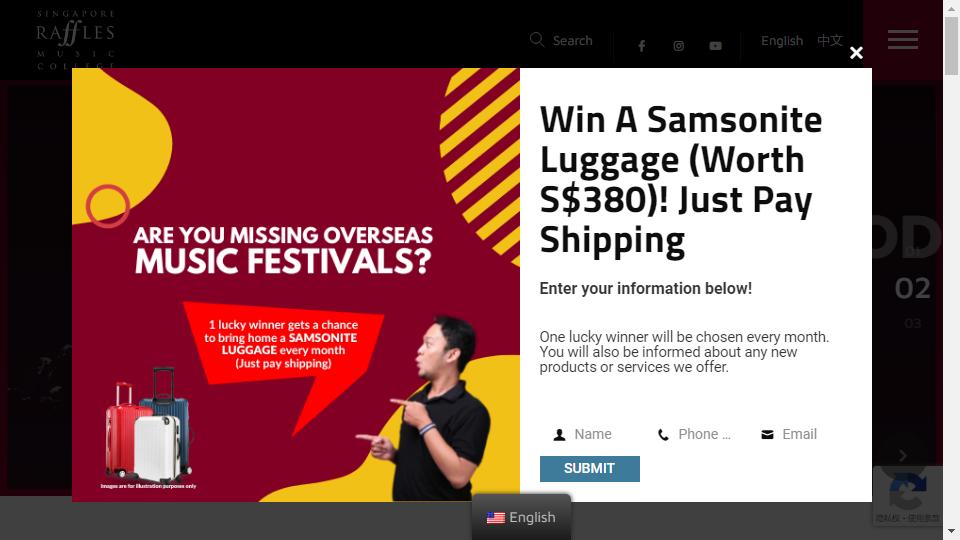Image resolution: width=960 pixels, height=540 pixels.
Task: Switch site language to 中文
Action: (x=830, y=40)
